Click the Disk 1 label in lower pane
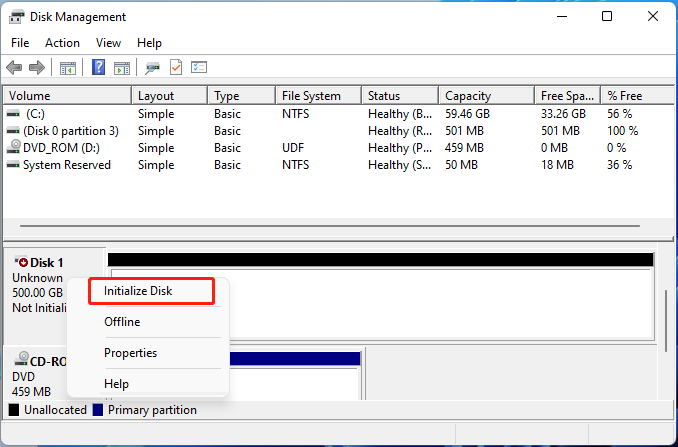 (47, 262)
